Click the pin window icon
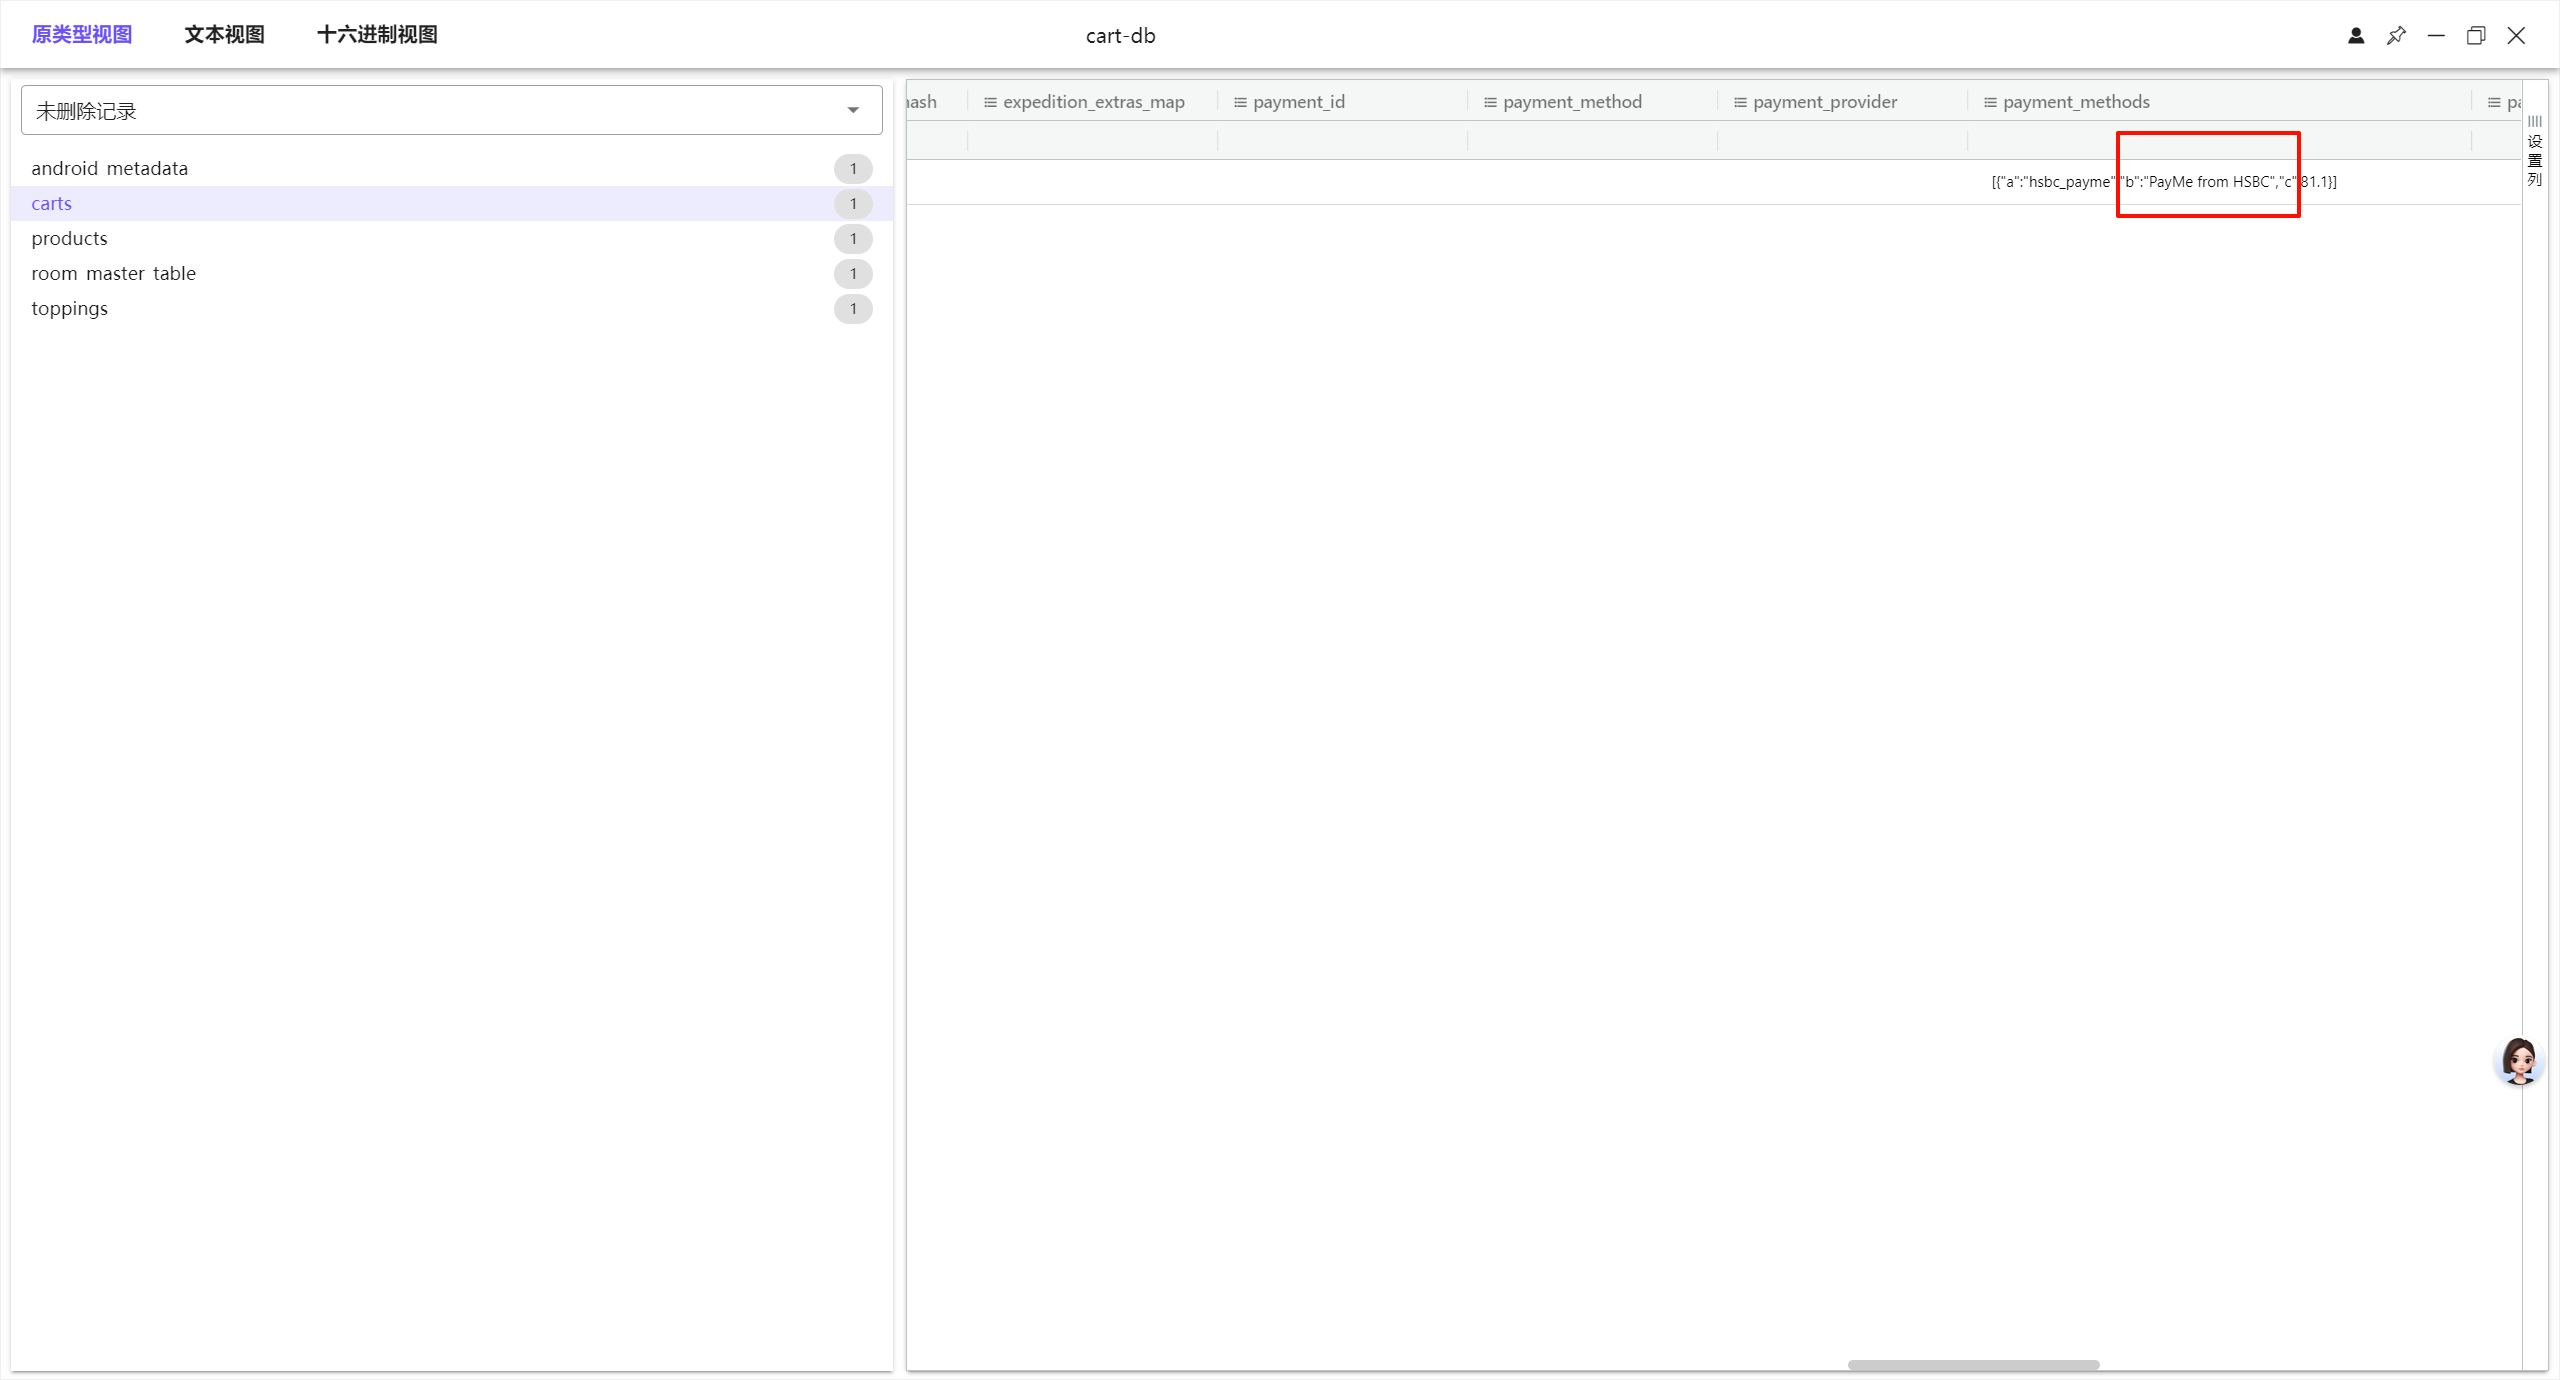 (2396, 36)
